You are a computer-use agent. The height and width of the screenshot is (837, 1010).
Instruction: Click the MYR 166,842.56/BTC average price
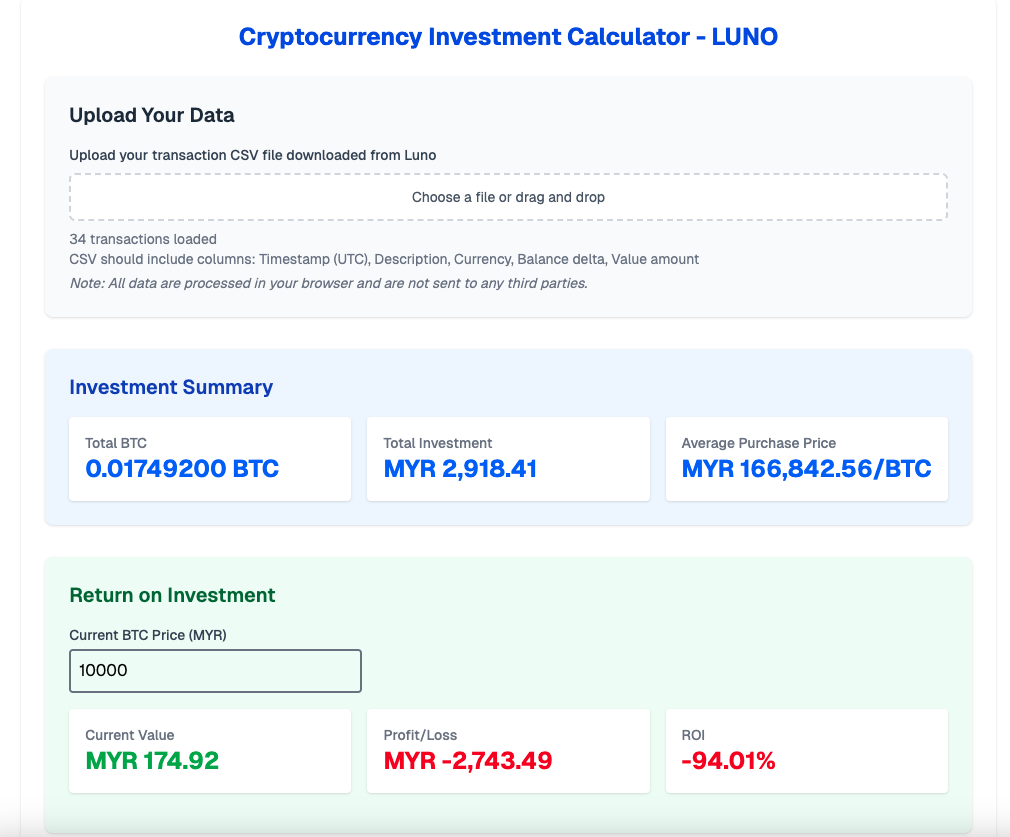point(806,469)
